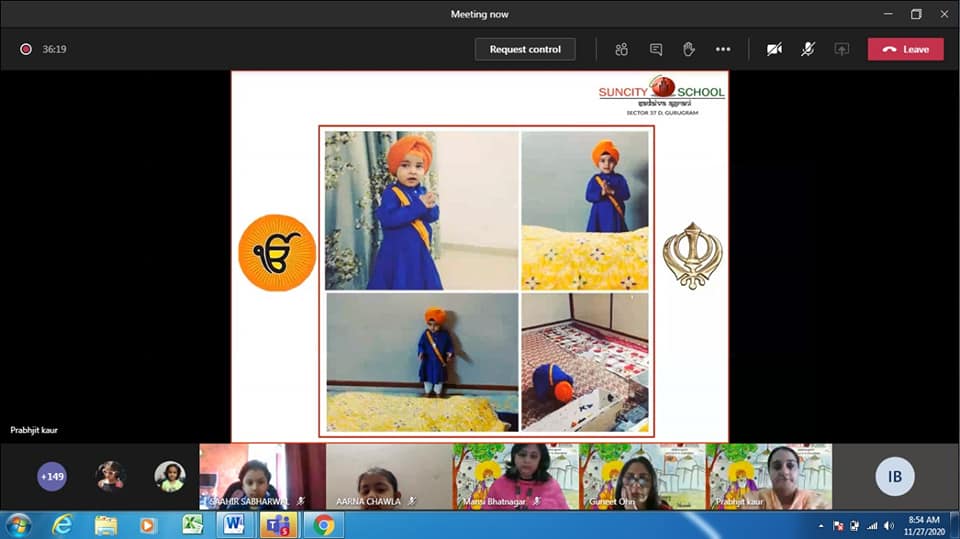Click the golden Khanda emblem
960x539 pixels.
[692, 255]
